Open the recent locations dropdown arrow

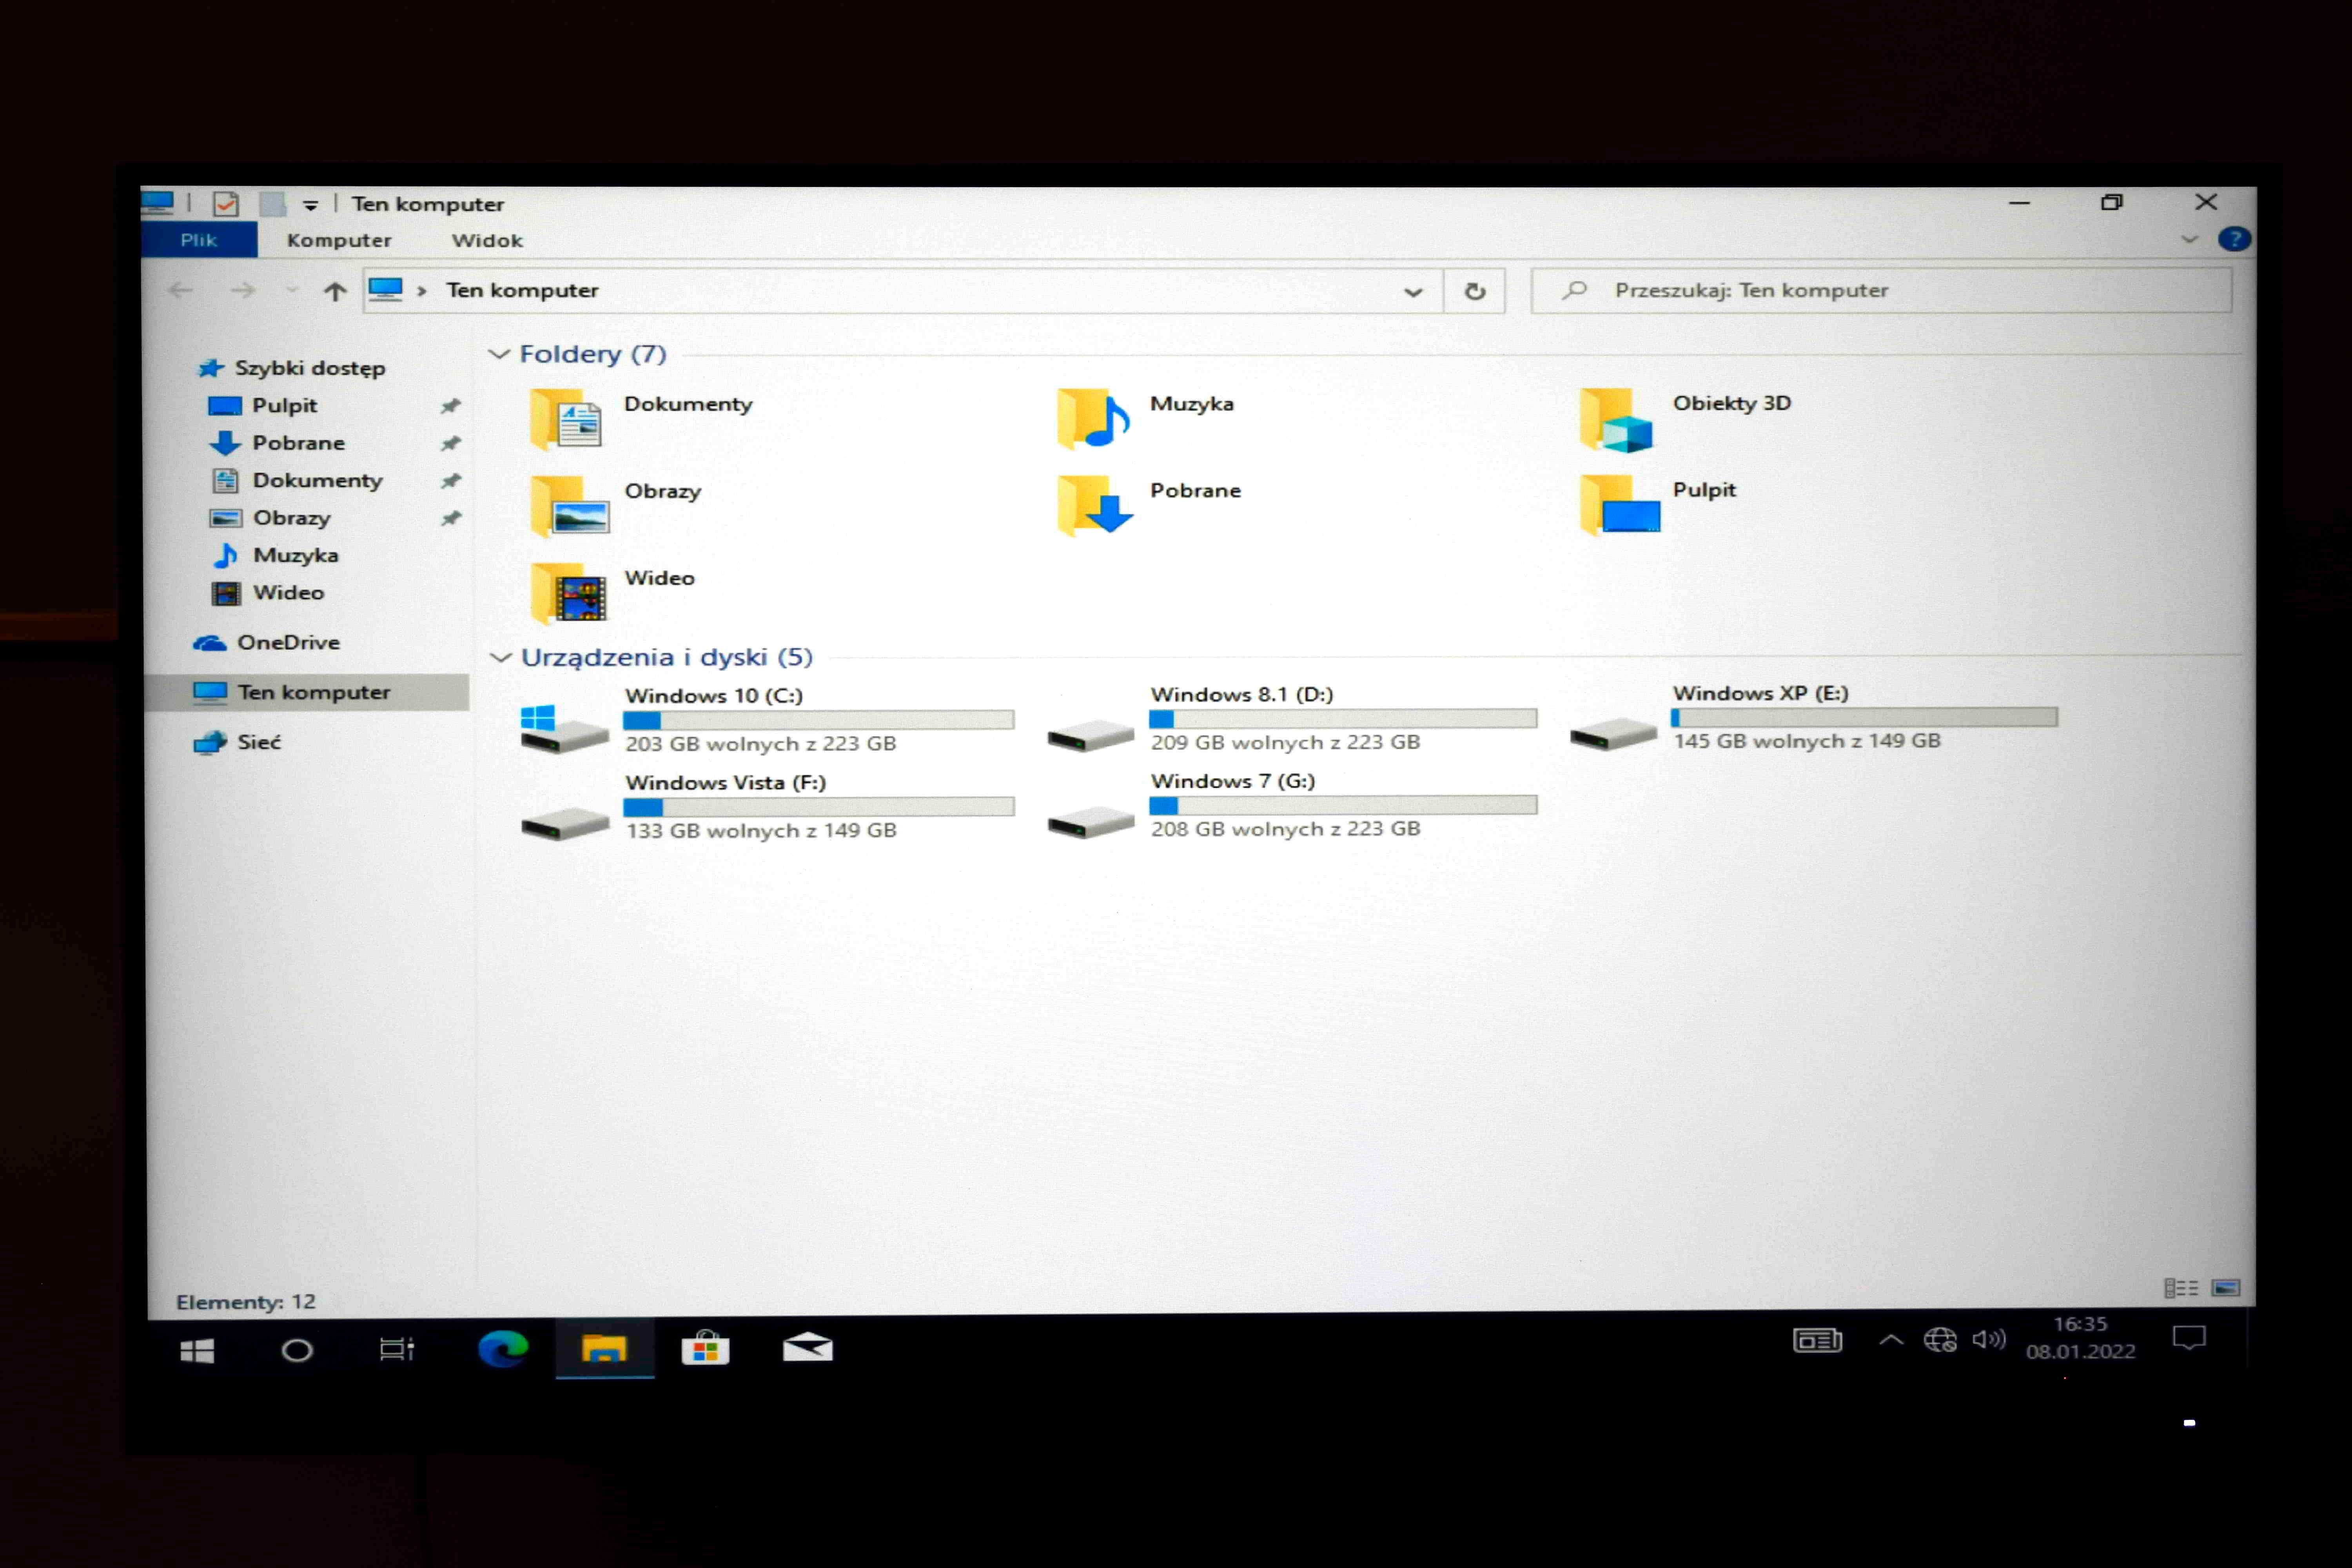pyautogui.click(x=292, y=291)
